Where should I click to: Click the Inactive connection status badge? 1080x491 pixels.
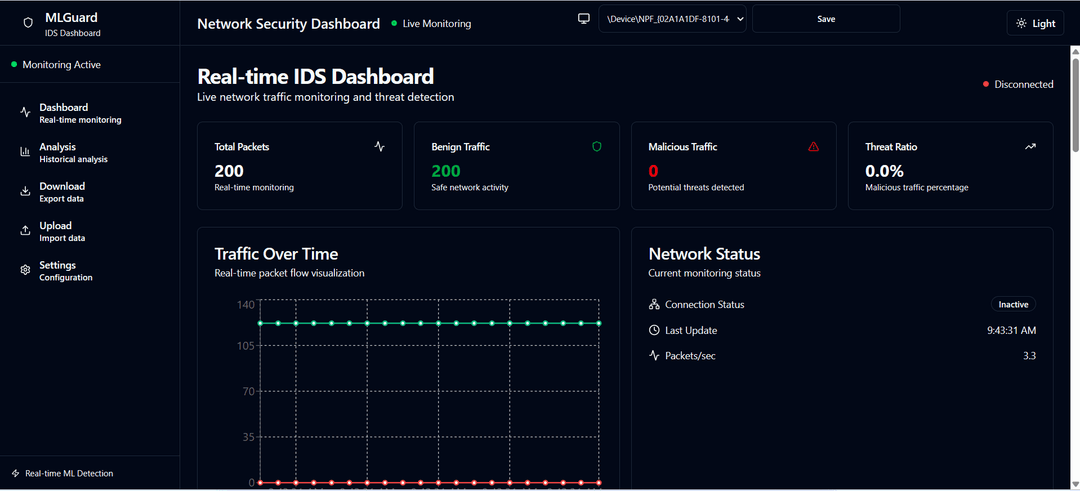(1013, 304)
